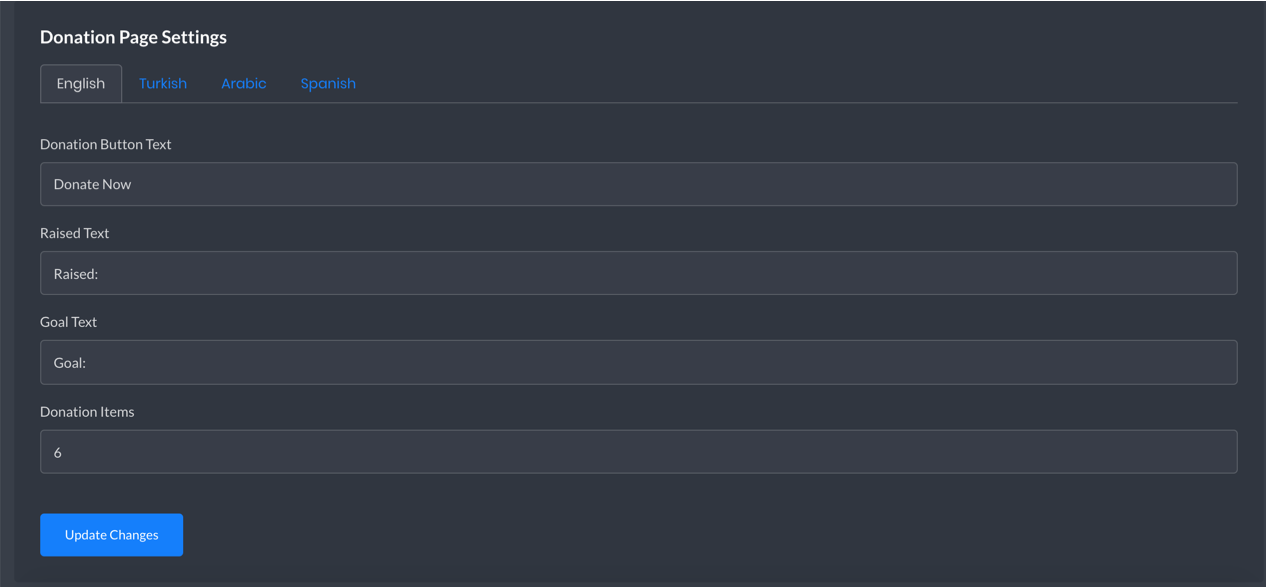Screen dimensions: 1266x587
Task: Click the number 6 in Donation Items
Action: point(58,452)
